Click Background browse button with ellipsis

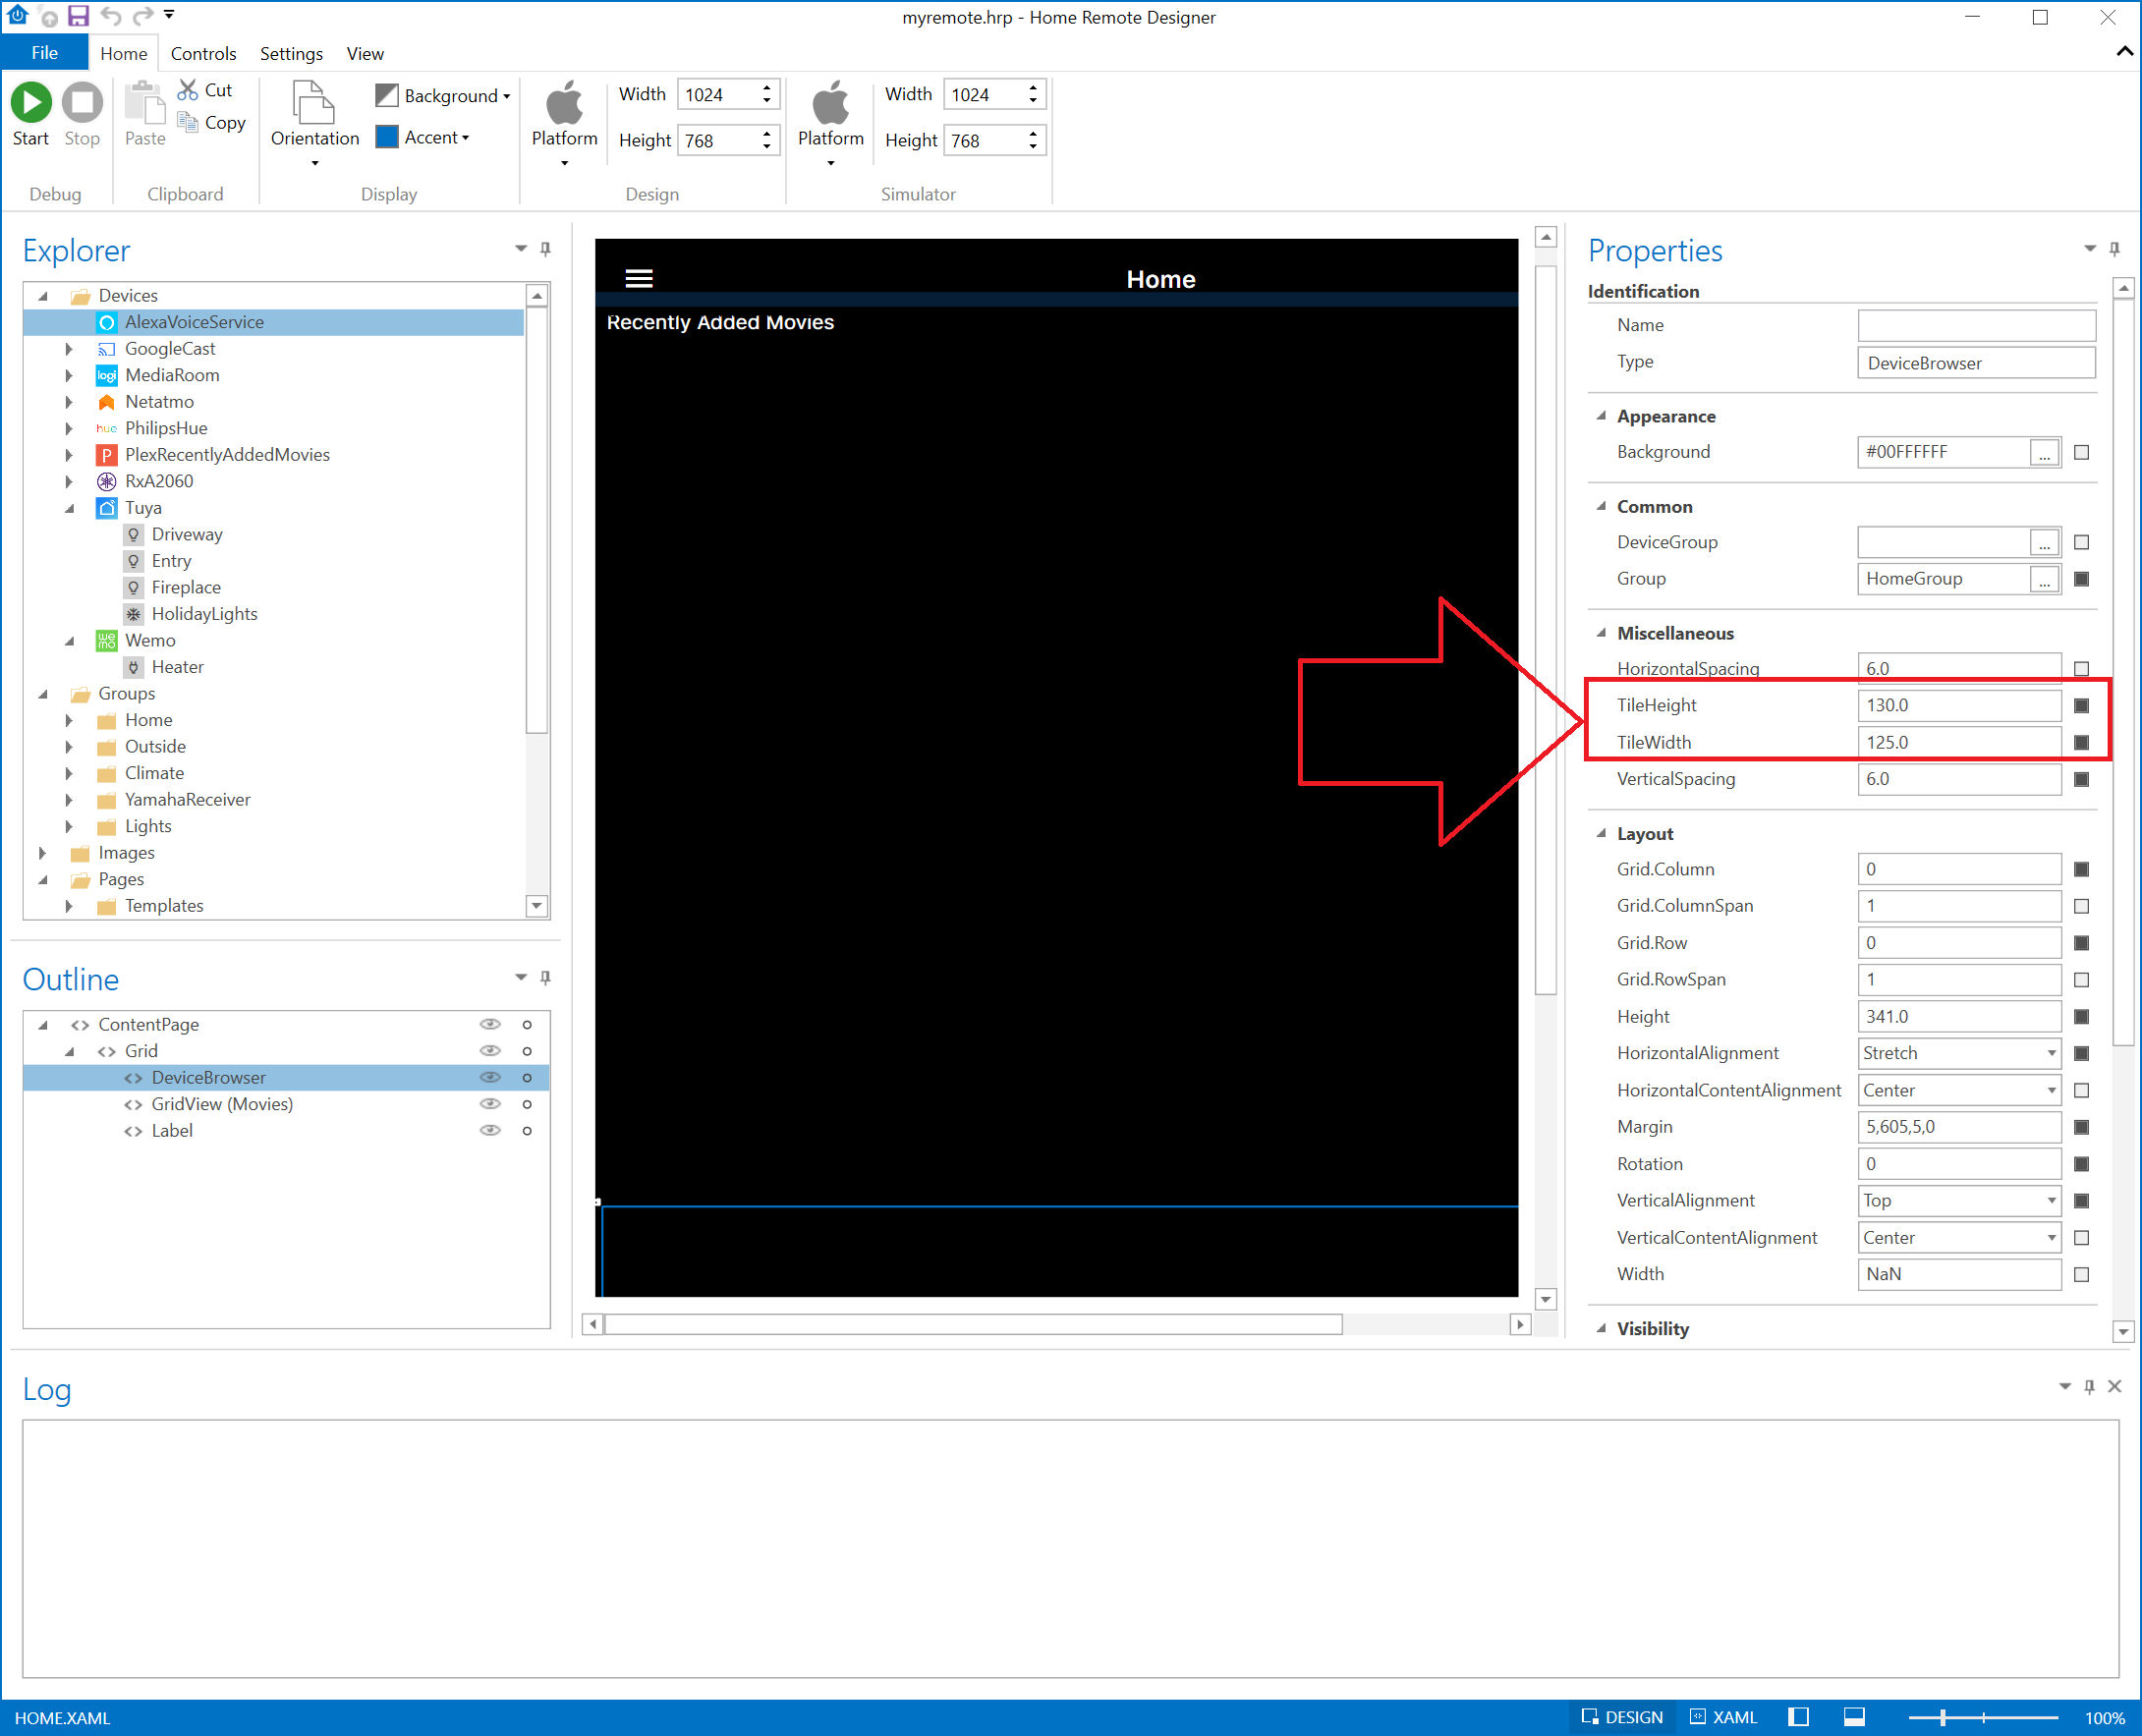click(2045, 452)
